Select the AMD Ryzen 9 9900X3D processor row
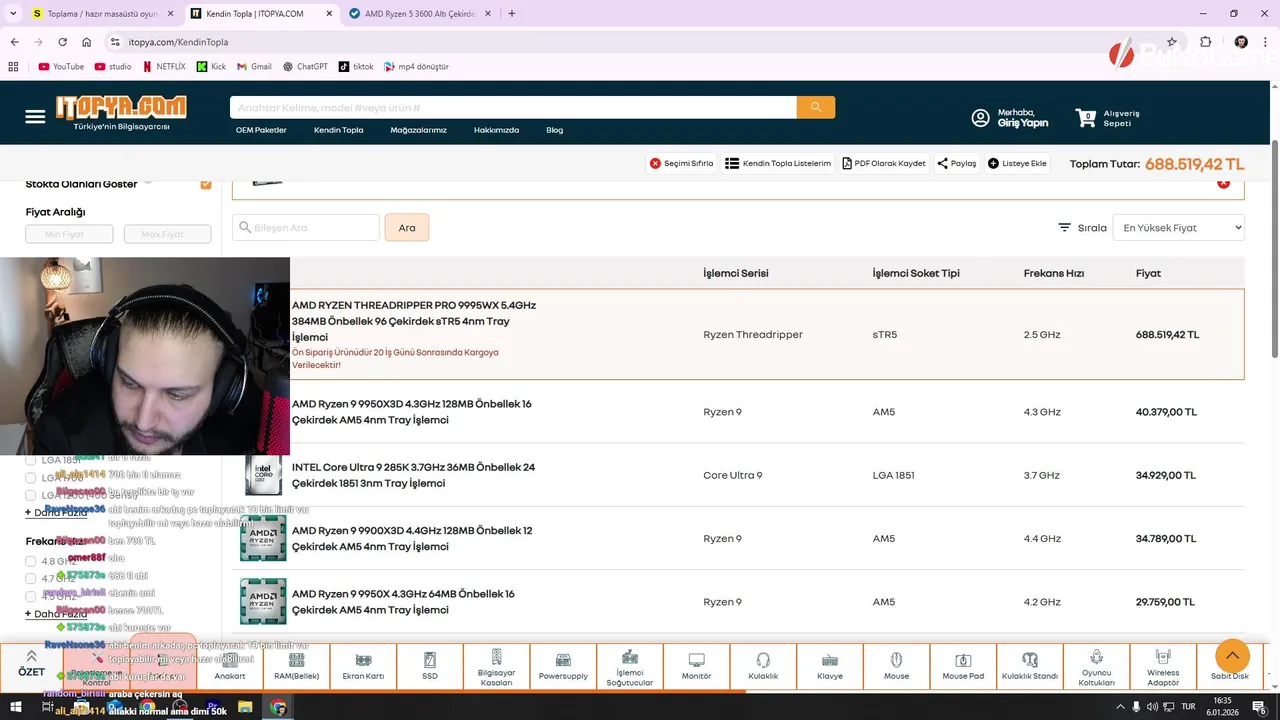The width and height of the screenshot is (1280, 720). pos(738,539)
